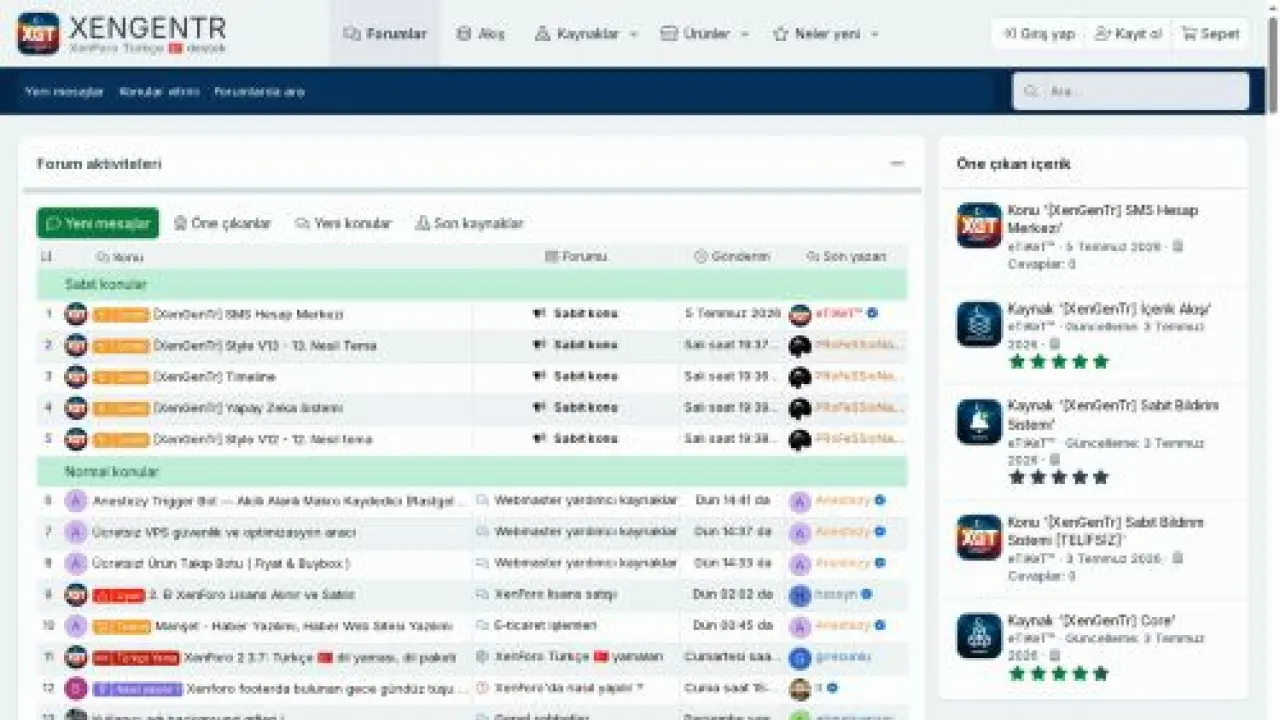This screenshot has width=1280, height=720.
Task: Open thumbnail for Kaynak [XenGenTr] Core
Action: click(979, 636)
